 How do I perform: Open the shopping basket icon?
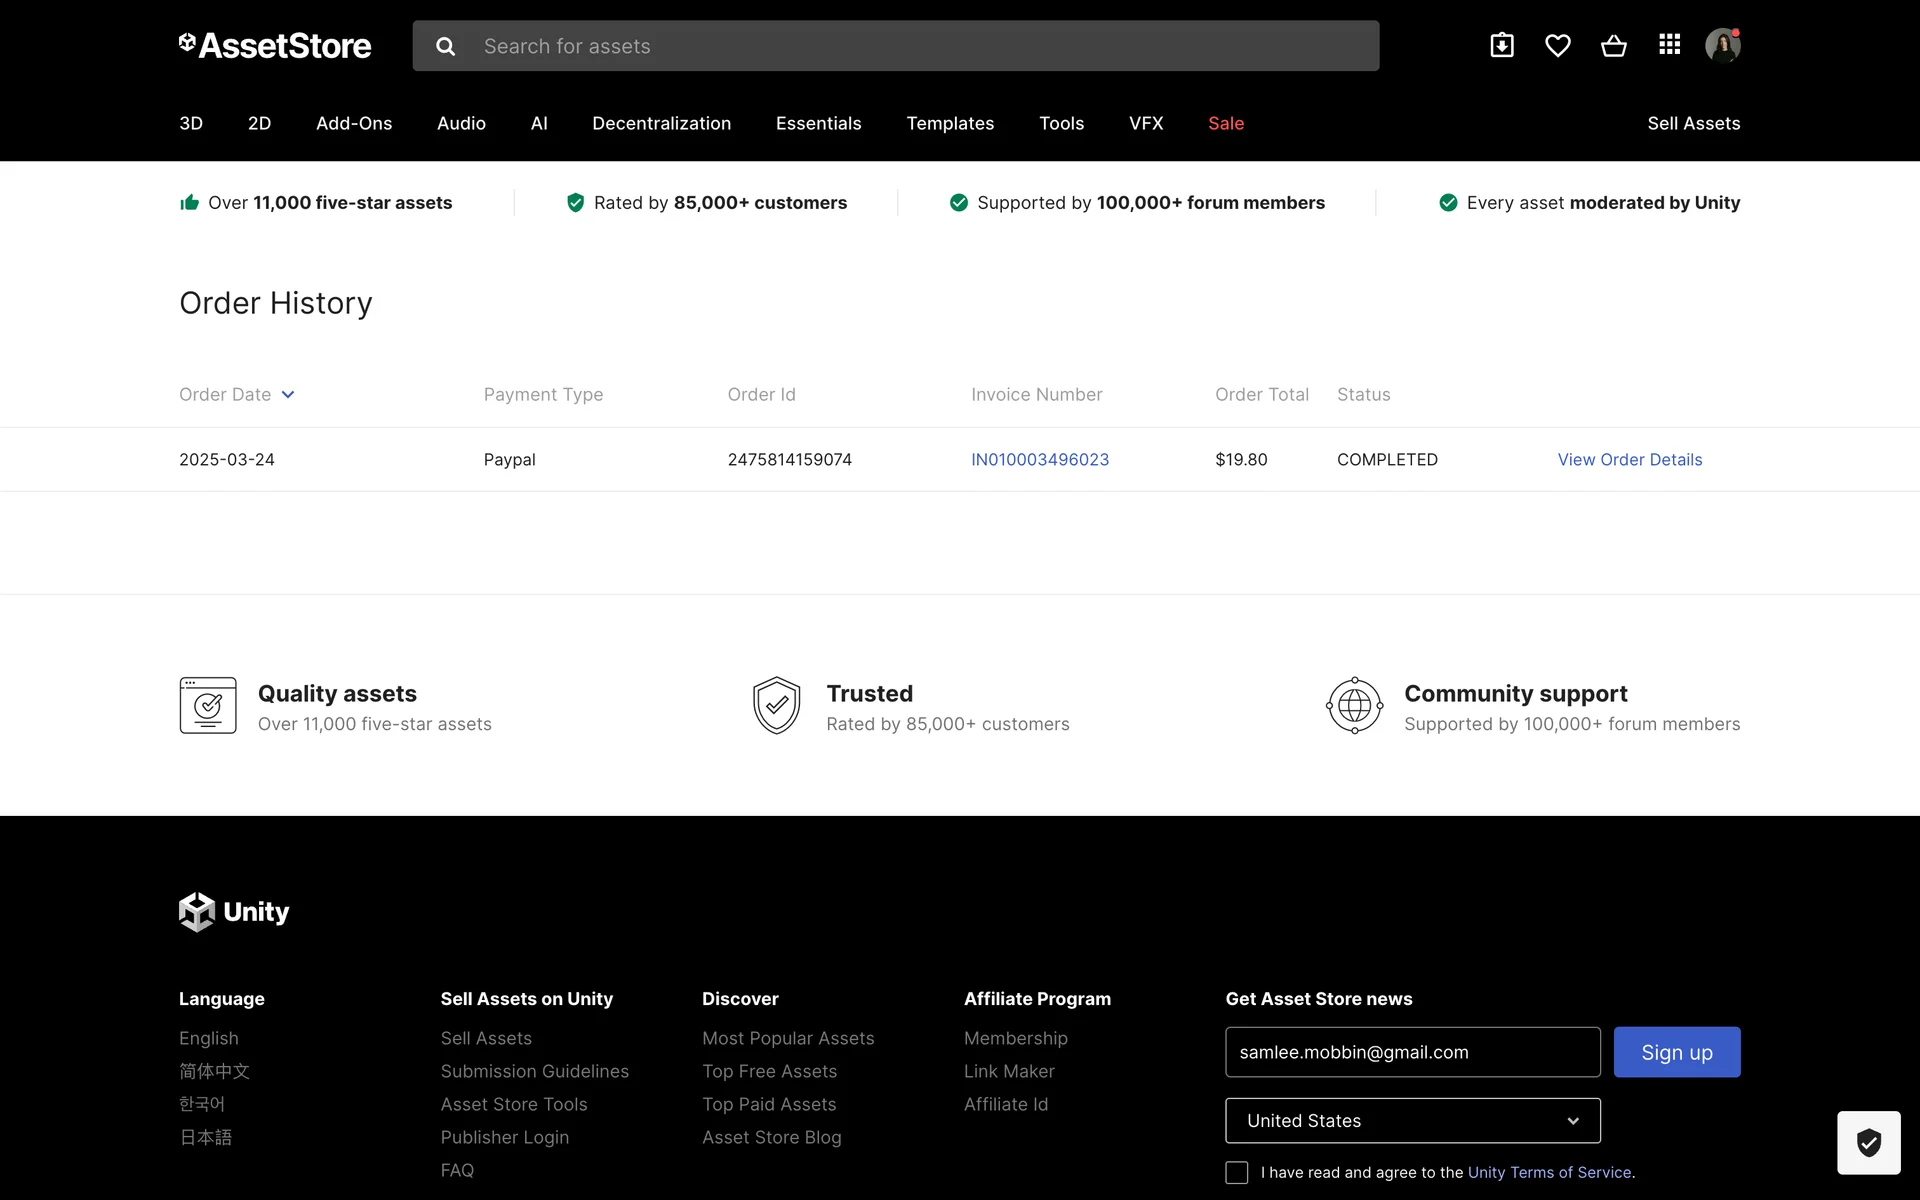coord(1613,45)
